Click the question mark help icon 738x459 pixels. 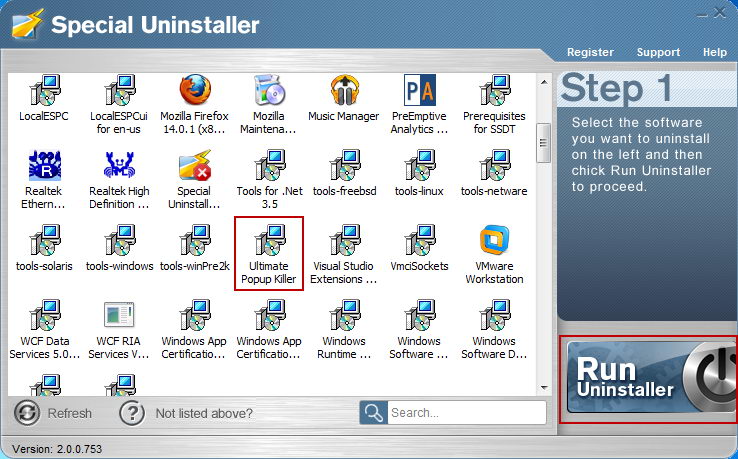[x=132, y=413]
